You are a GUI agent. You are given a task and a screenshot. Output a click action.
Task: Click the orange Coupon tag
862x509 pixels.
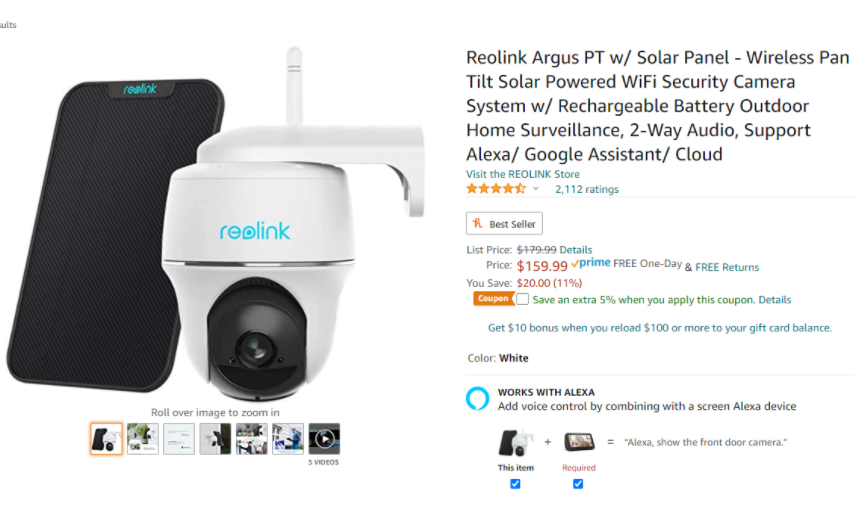coord(493,298)
